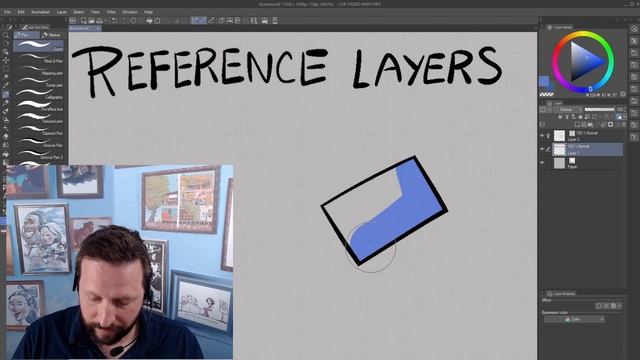Create a new layer folder
640x360 pixels.
[x=590, y=124]
